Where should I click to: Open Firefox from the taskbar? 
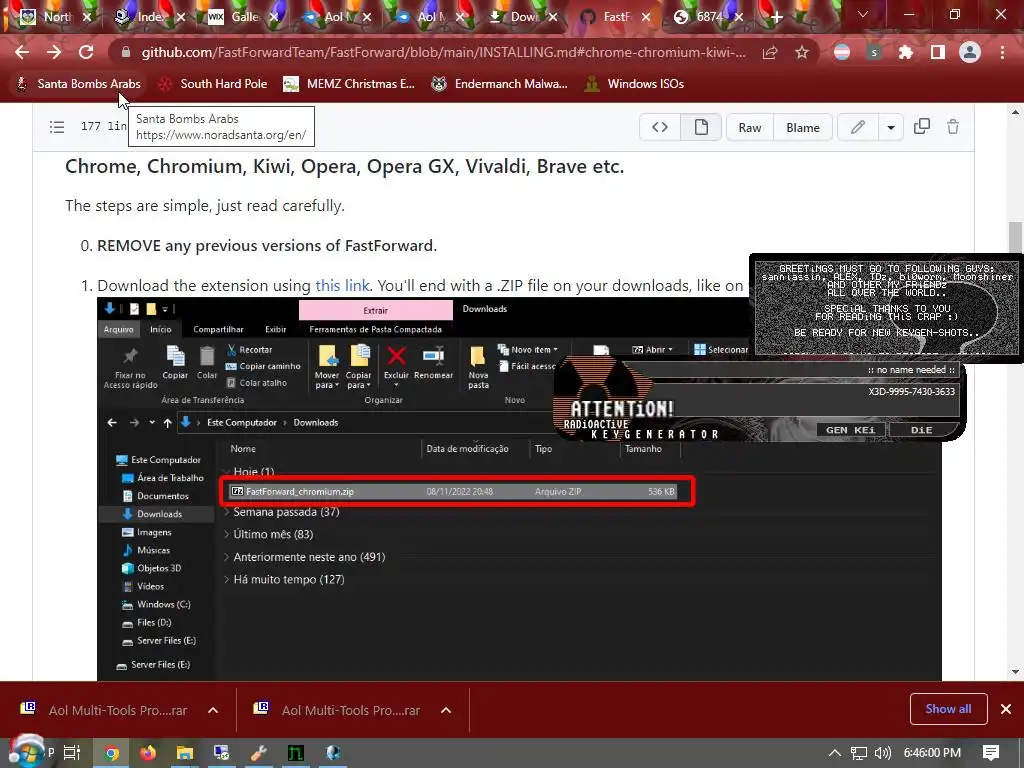[x=148, y=753]
